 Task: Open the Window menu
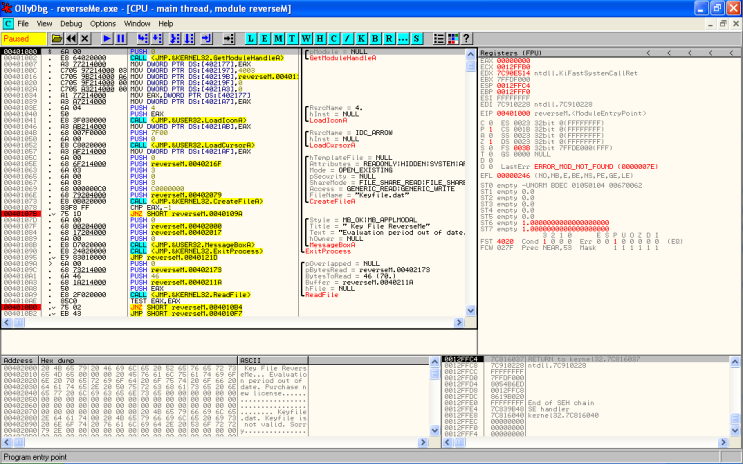137,24
